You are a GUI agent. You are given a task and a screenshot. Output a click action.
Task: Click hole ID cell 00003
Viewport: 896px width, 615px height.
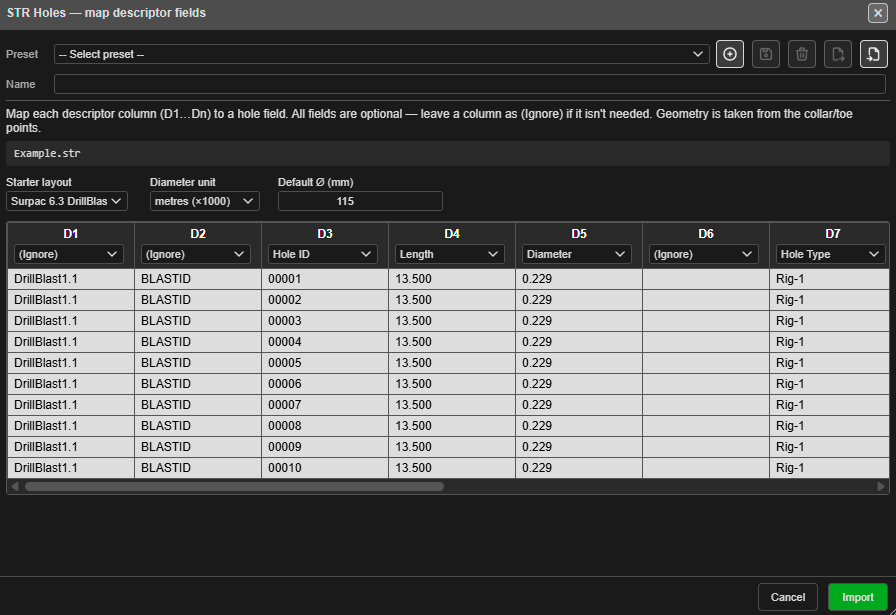point(325,321)
